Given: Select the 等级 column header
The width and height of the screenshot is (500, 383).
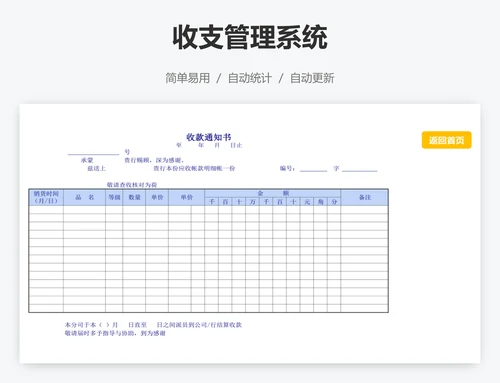Looking at the screenshot, I should [x=114, y=197].
